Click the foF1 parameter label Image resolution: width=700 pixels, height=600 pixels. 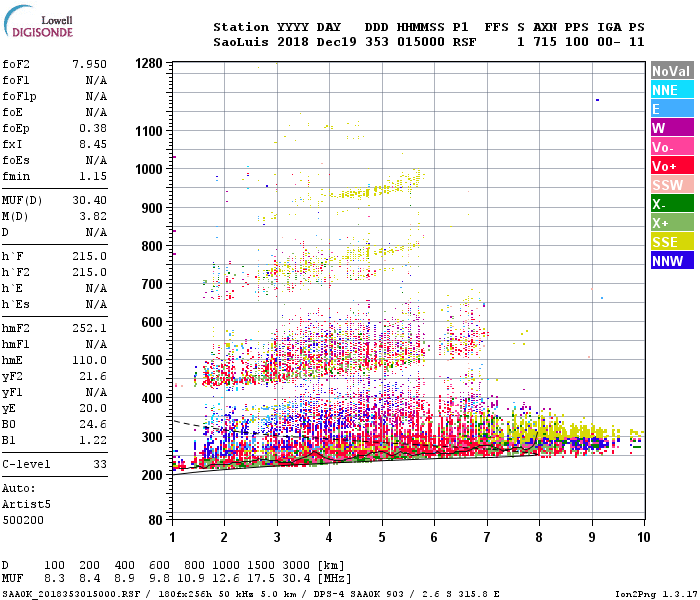(x=16, y=80)
